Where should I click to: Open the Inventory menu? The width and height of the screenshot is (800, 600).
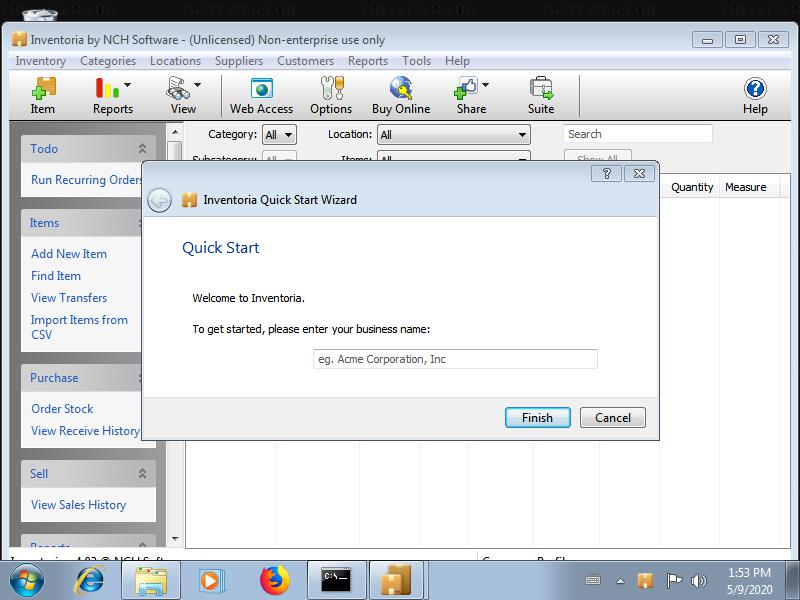[40, 61]
